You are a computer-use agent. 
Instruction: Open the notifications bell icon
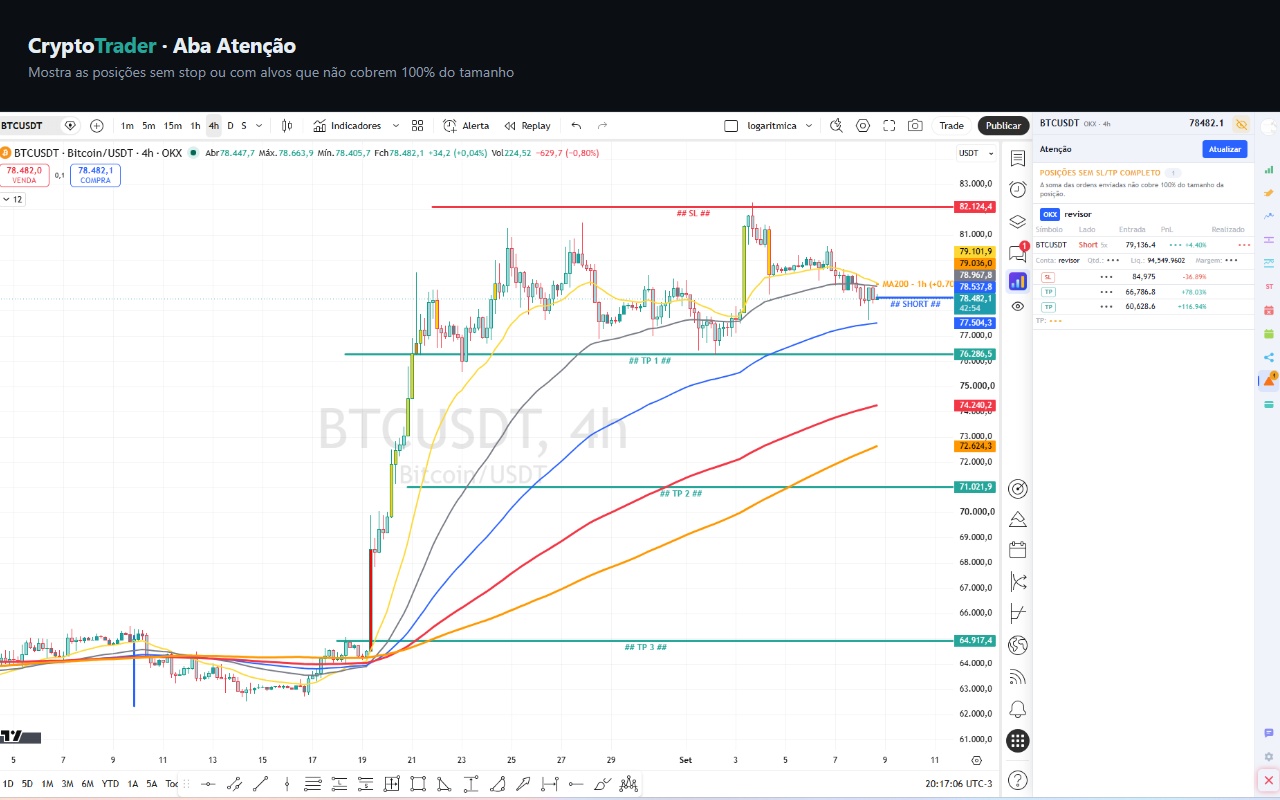click(1018, 709)
